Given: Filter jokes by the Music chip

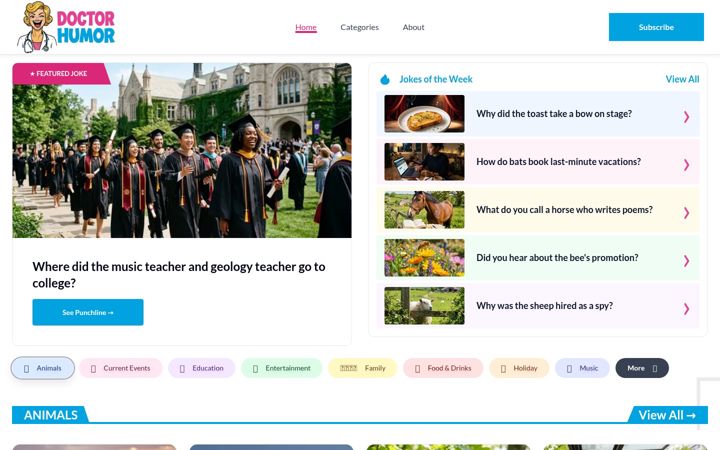Looking at the screenshot, I should click(582, 368).
